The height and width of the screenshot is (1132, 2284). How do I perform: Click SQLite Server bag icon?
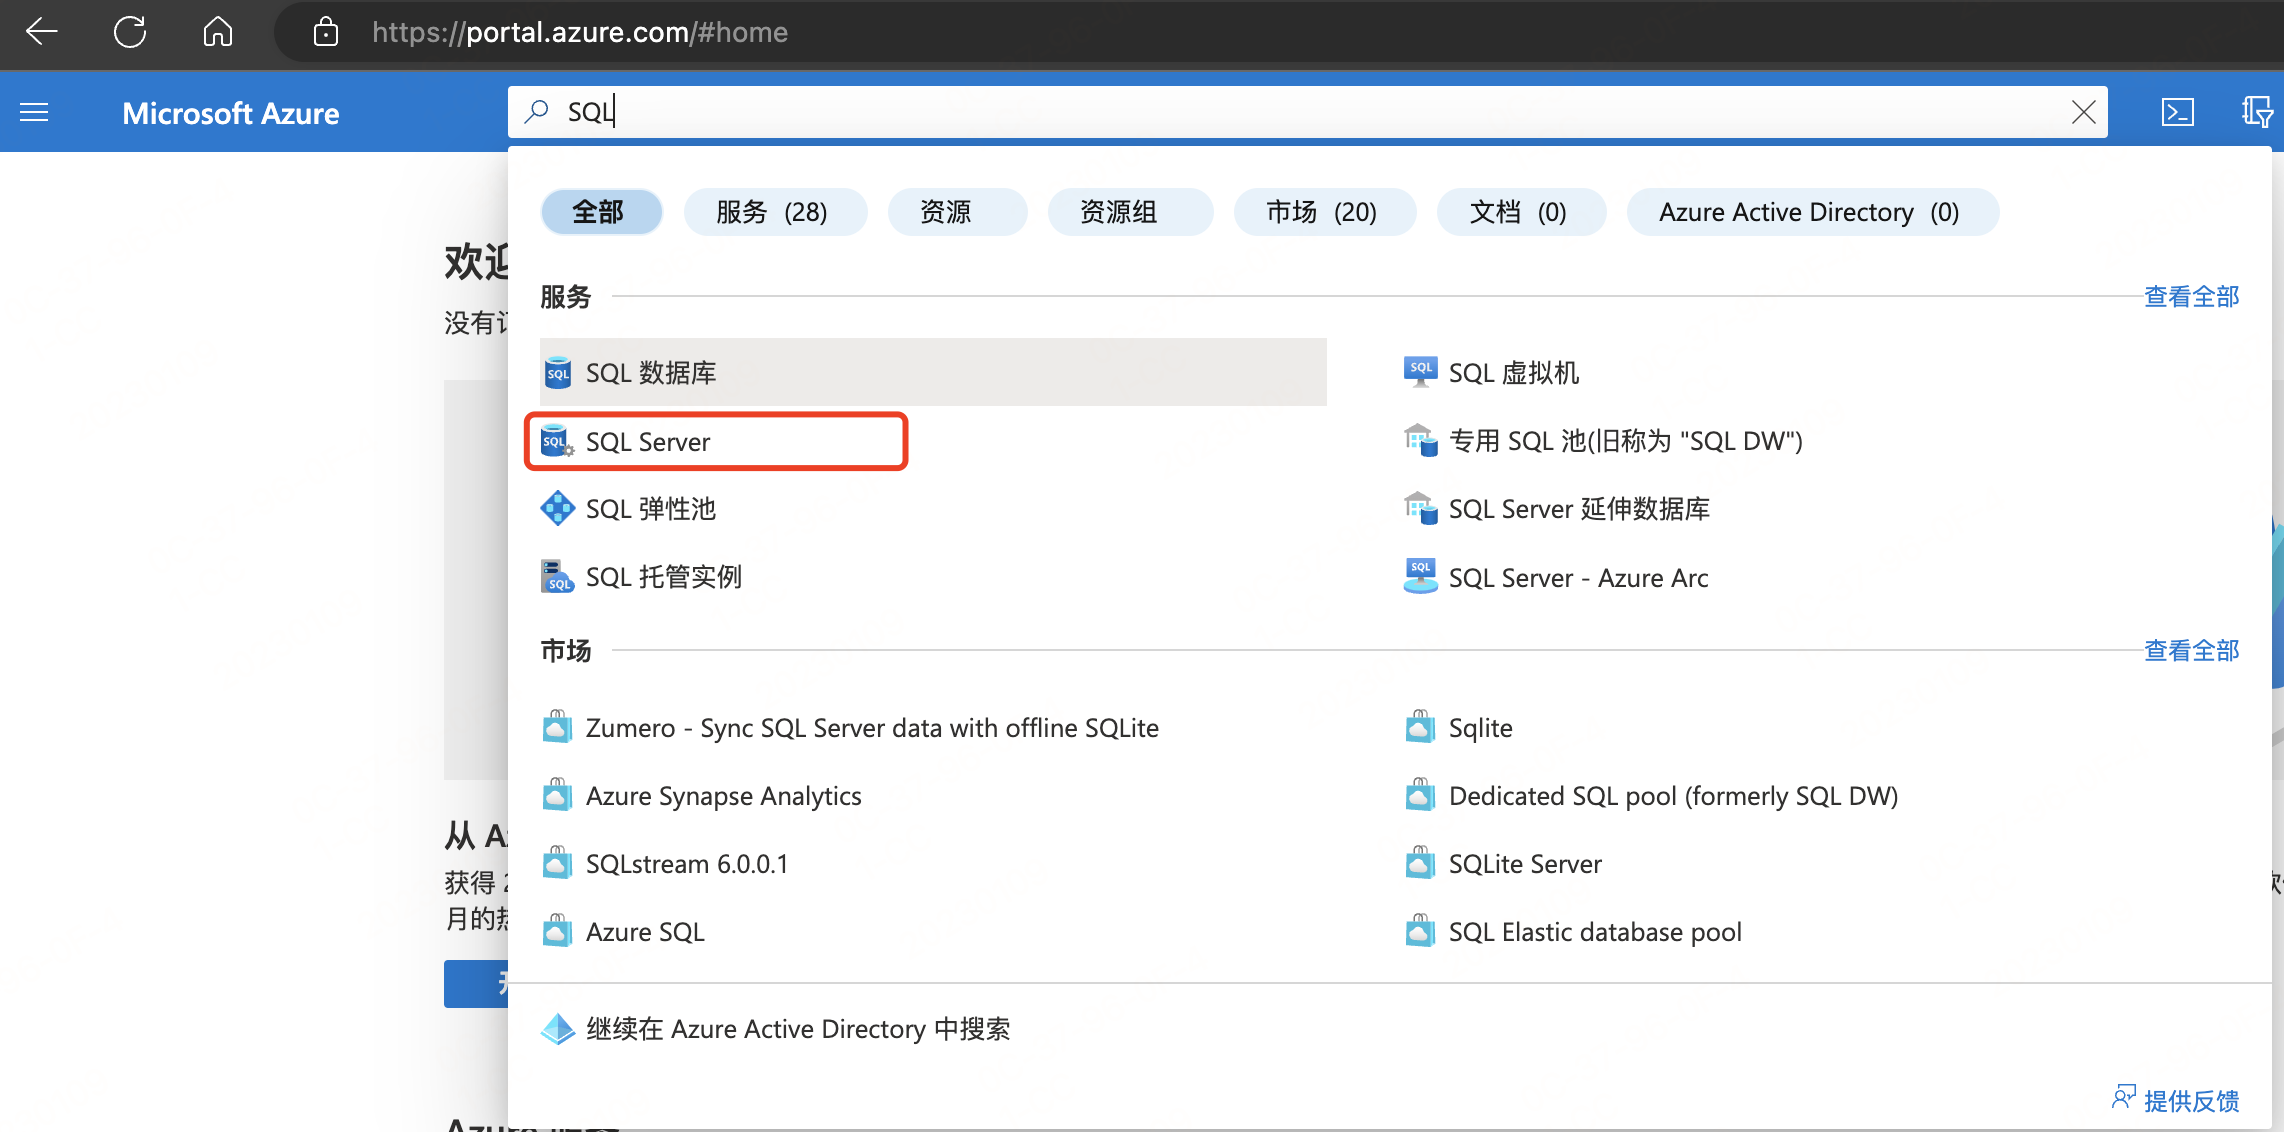click(x=1420, y=863)
